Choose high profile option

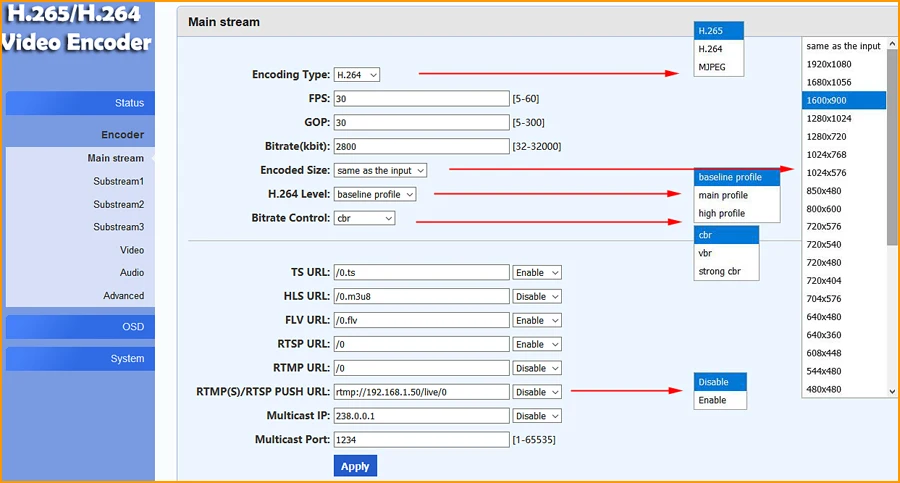click(x=737, y=213)
